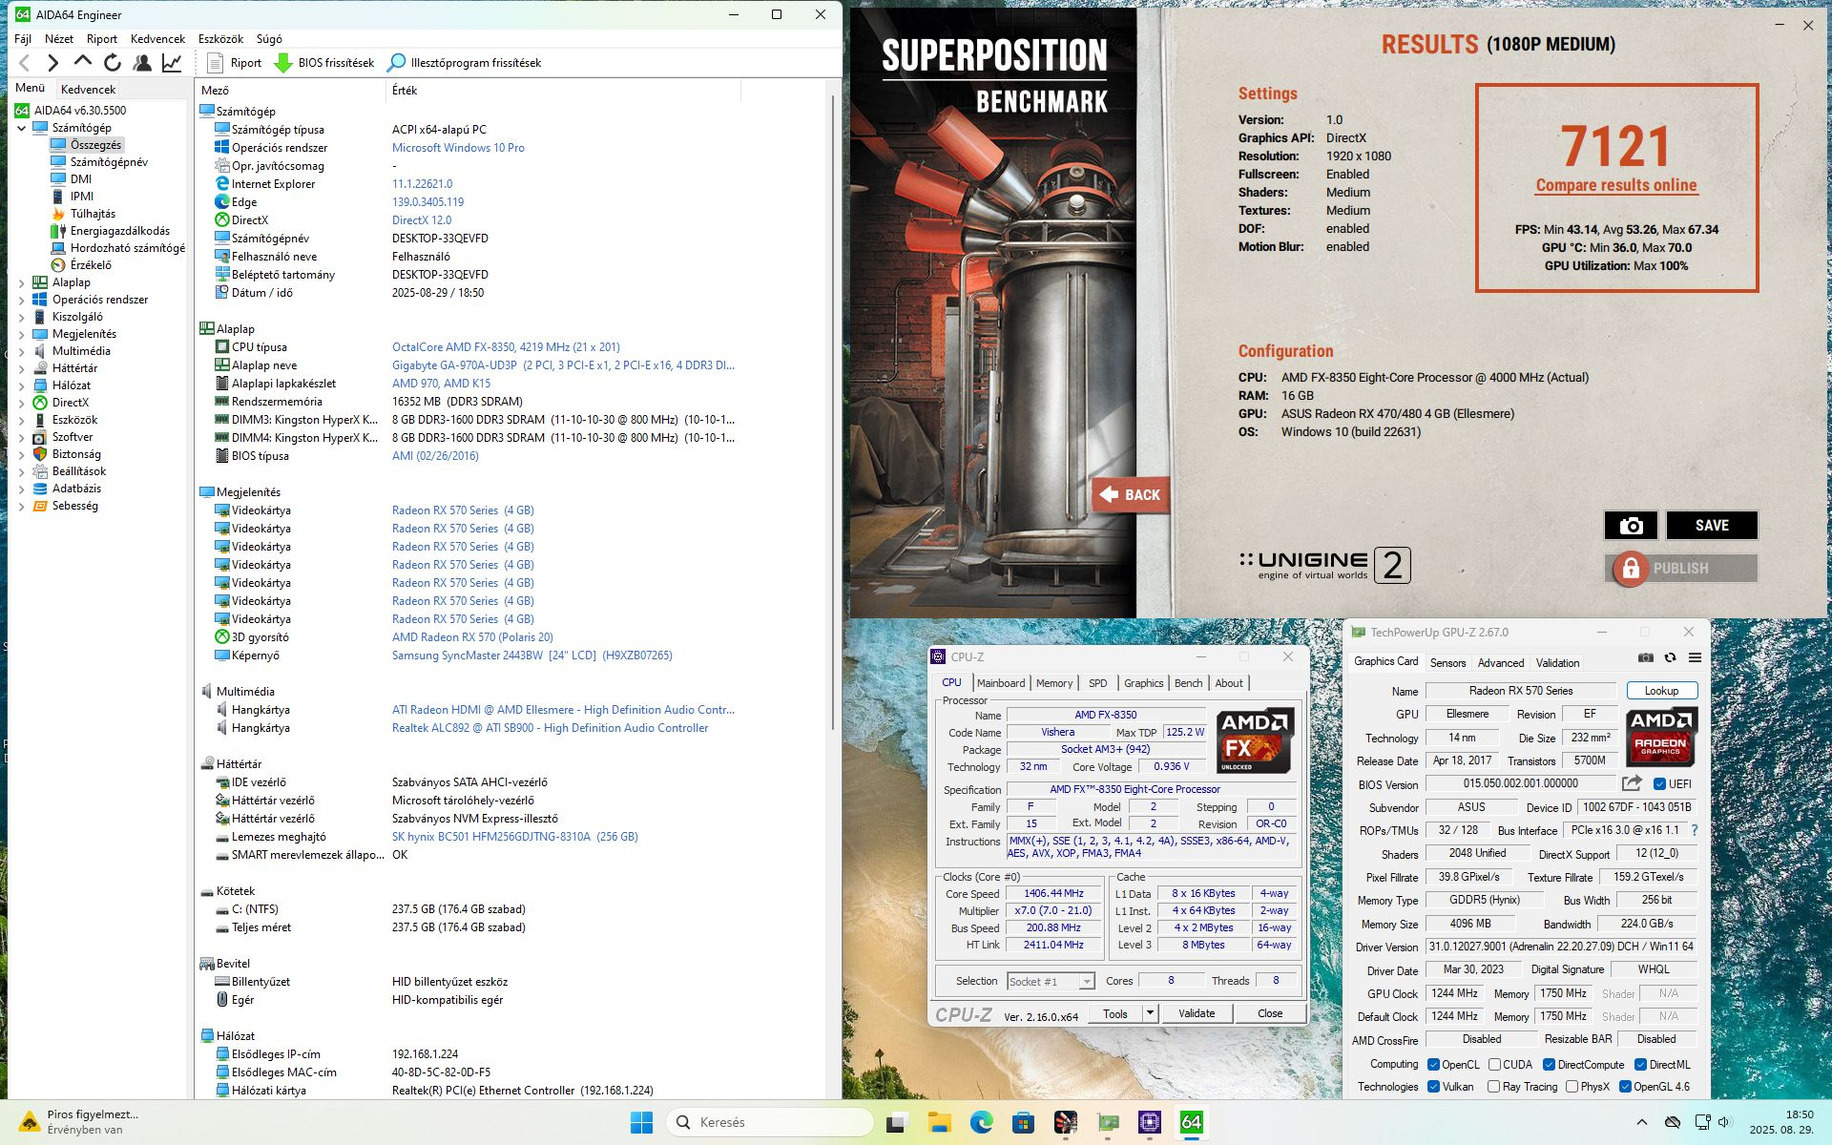The width and height of the screenshot is (1832, 1145).
Task: Click the Bus Interface question mark in GPU-Z
Action: pos(1694,830)
